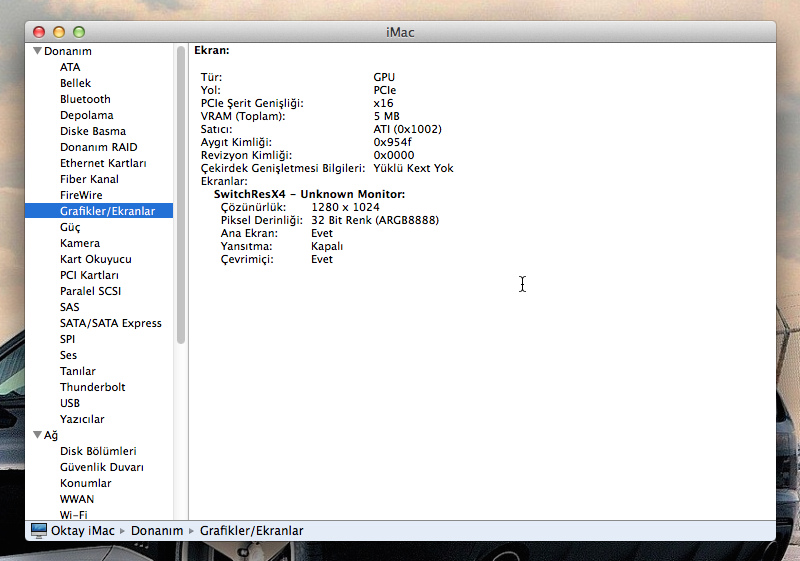Show SATA/SATA Express details
Screen dimensions: 800x561
pos(110,323)
